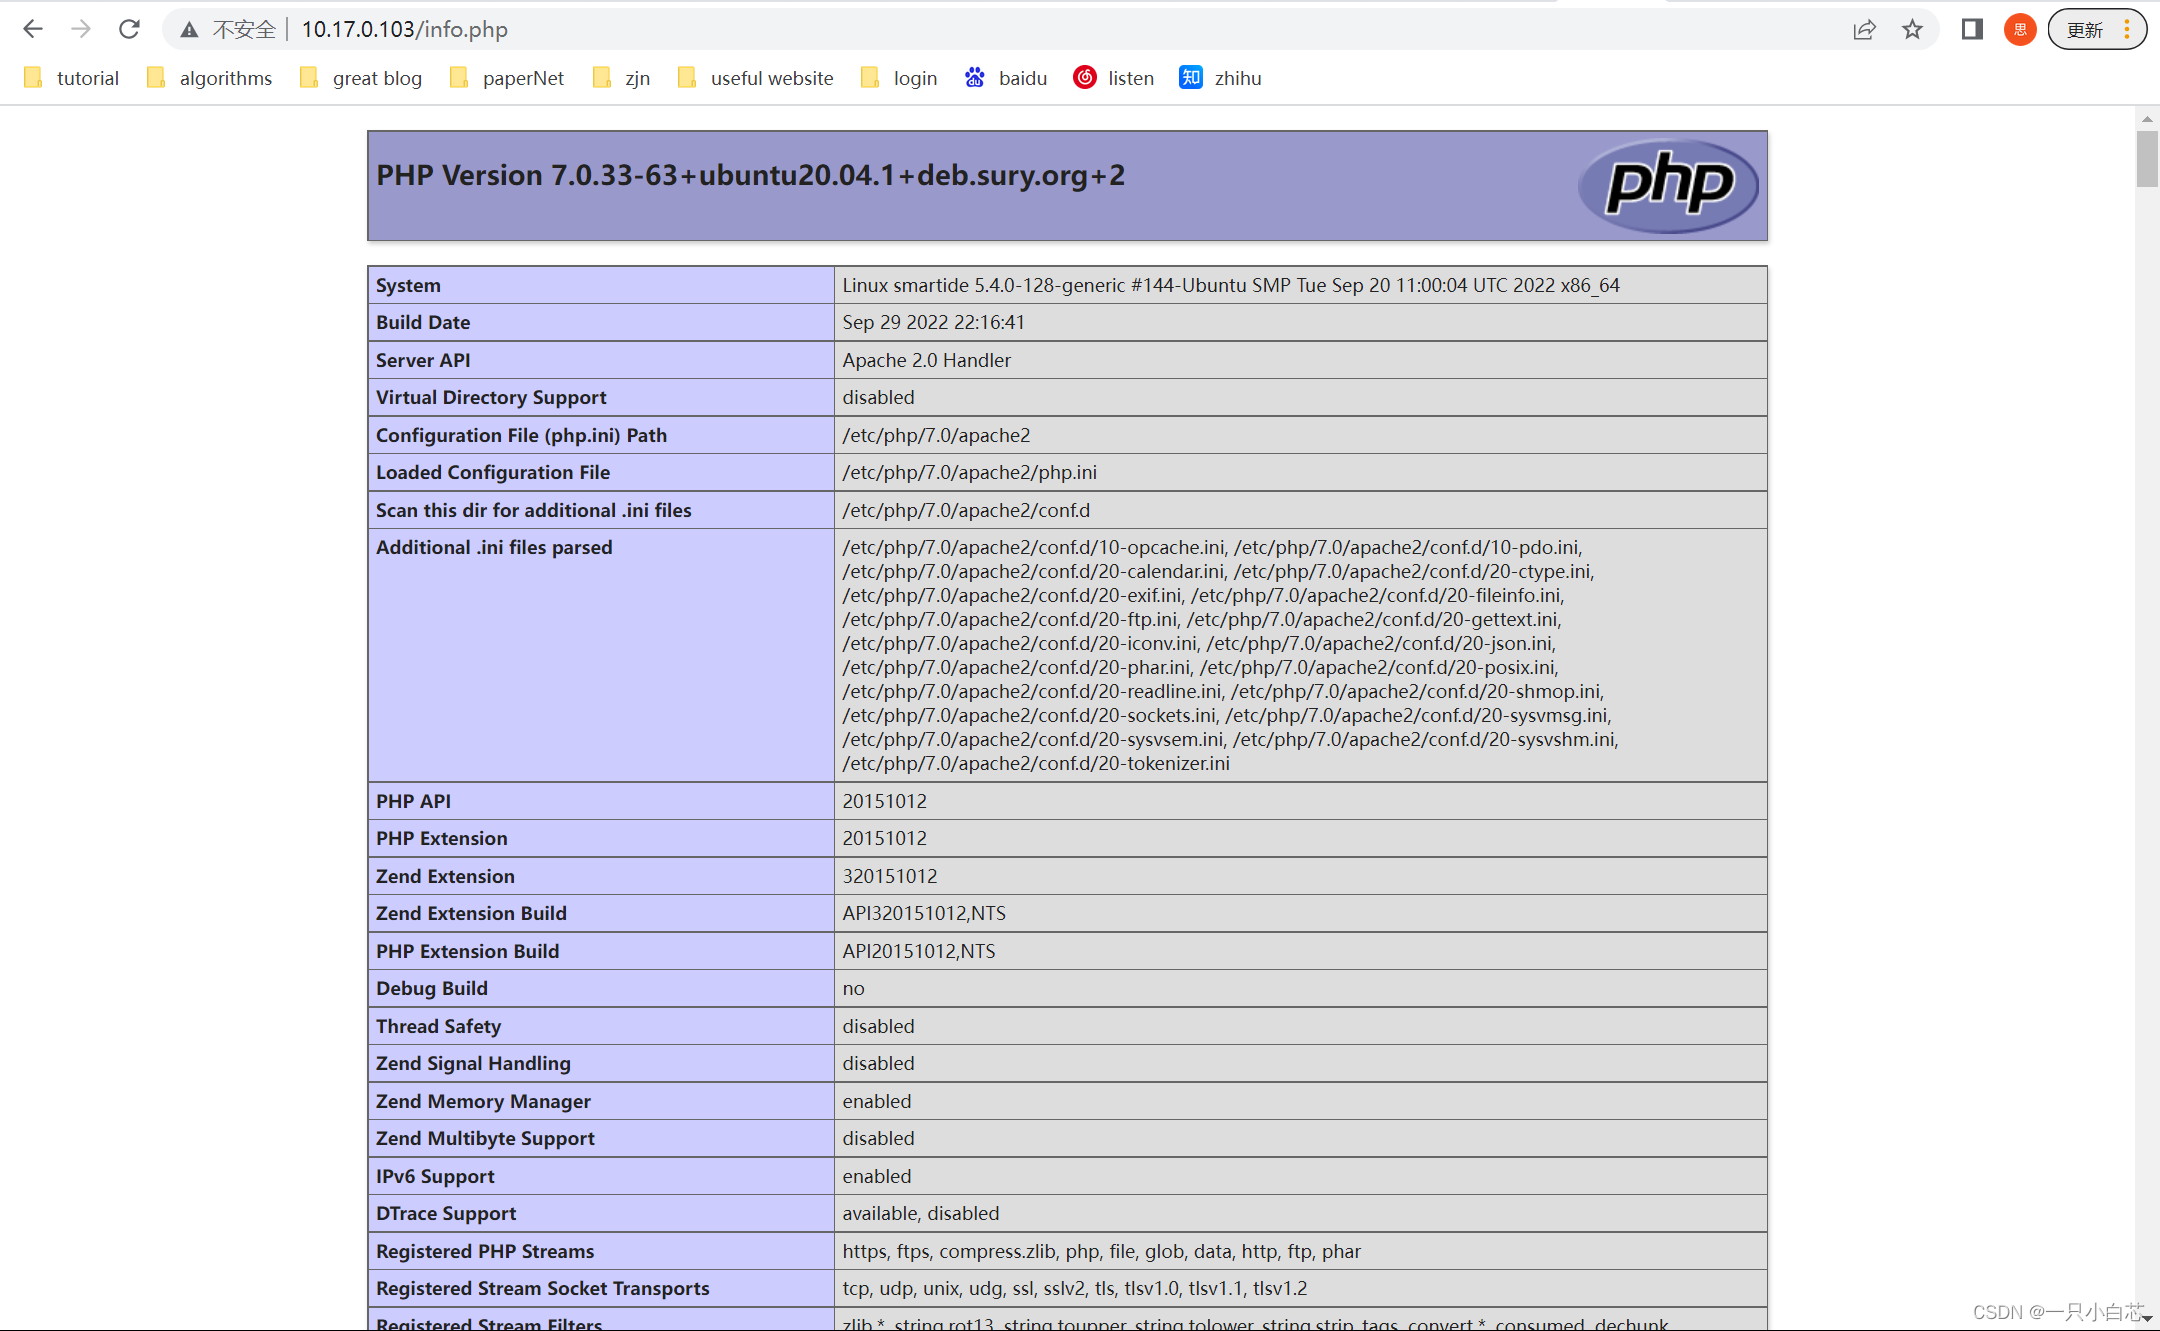Click the Configuration File (php.ini) Path label
The height and width of the screenshot is (1331, 2160).
(521, 436)
